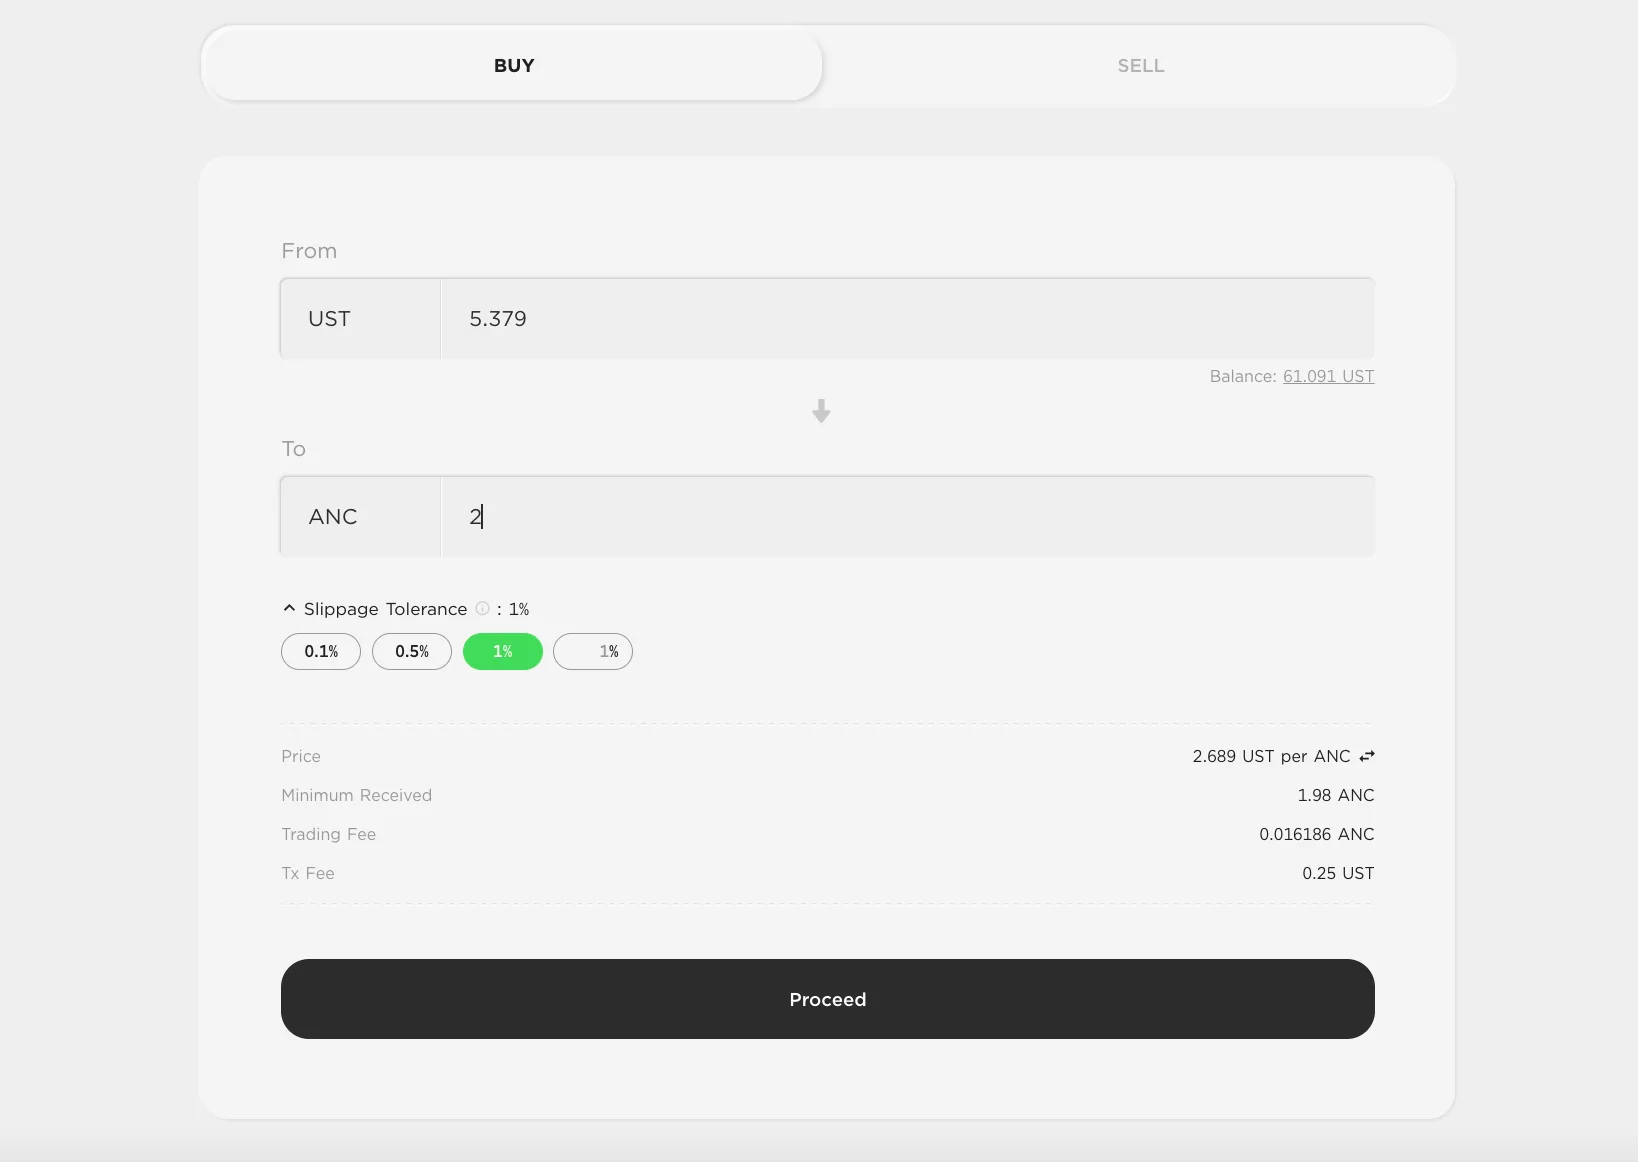The height and width of the screenshot is (1162, 1638).
Task: Click the Slippage Tolerance label text
Action: coord(385,609)
